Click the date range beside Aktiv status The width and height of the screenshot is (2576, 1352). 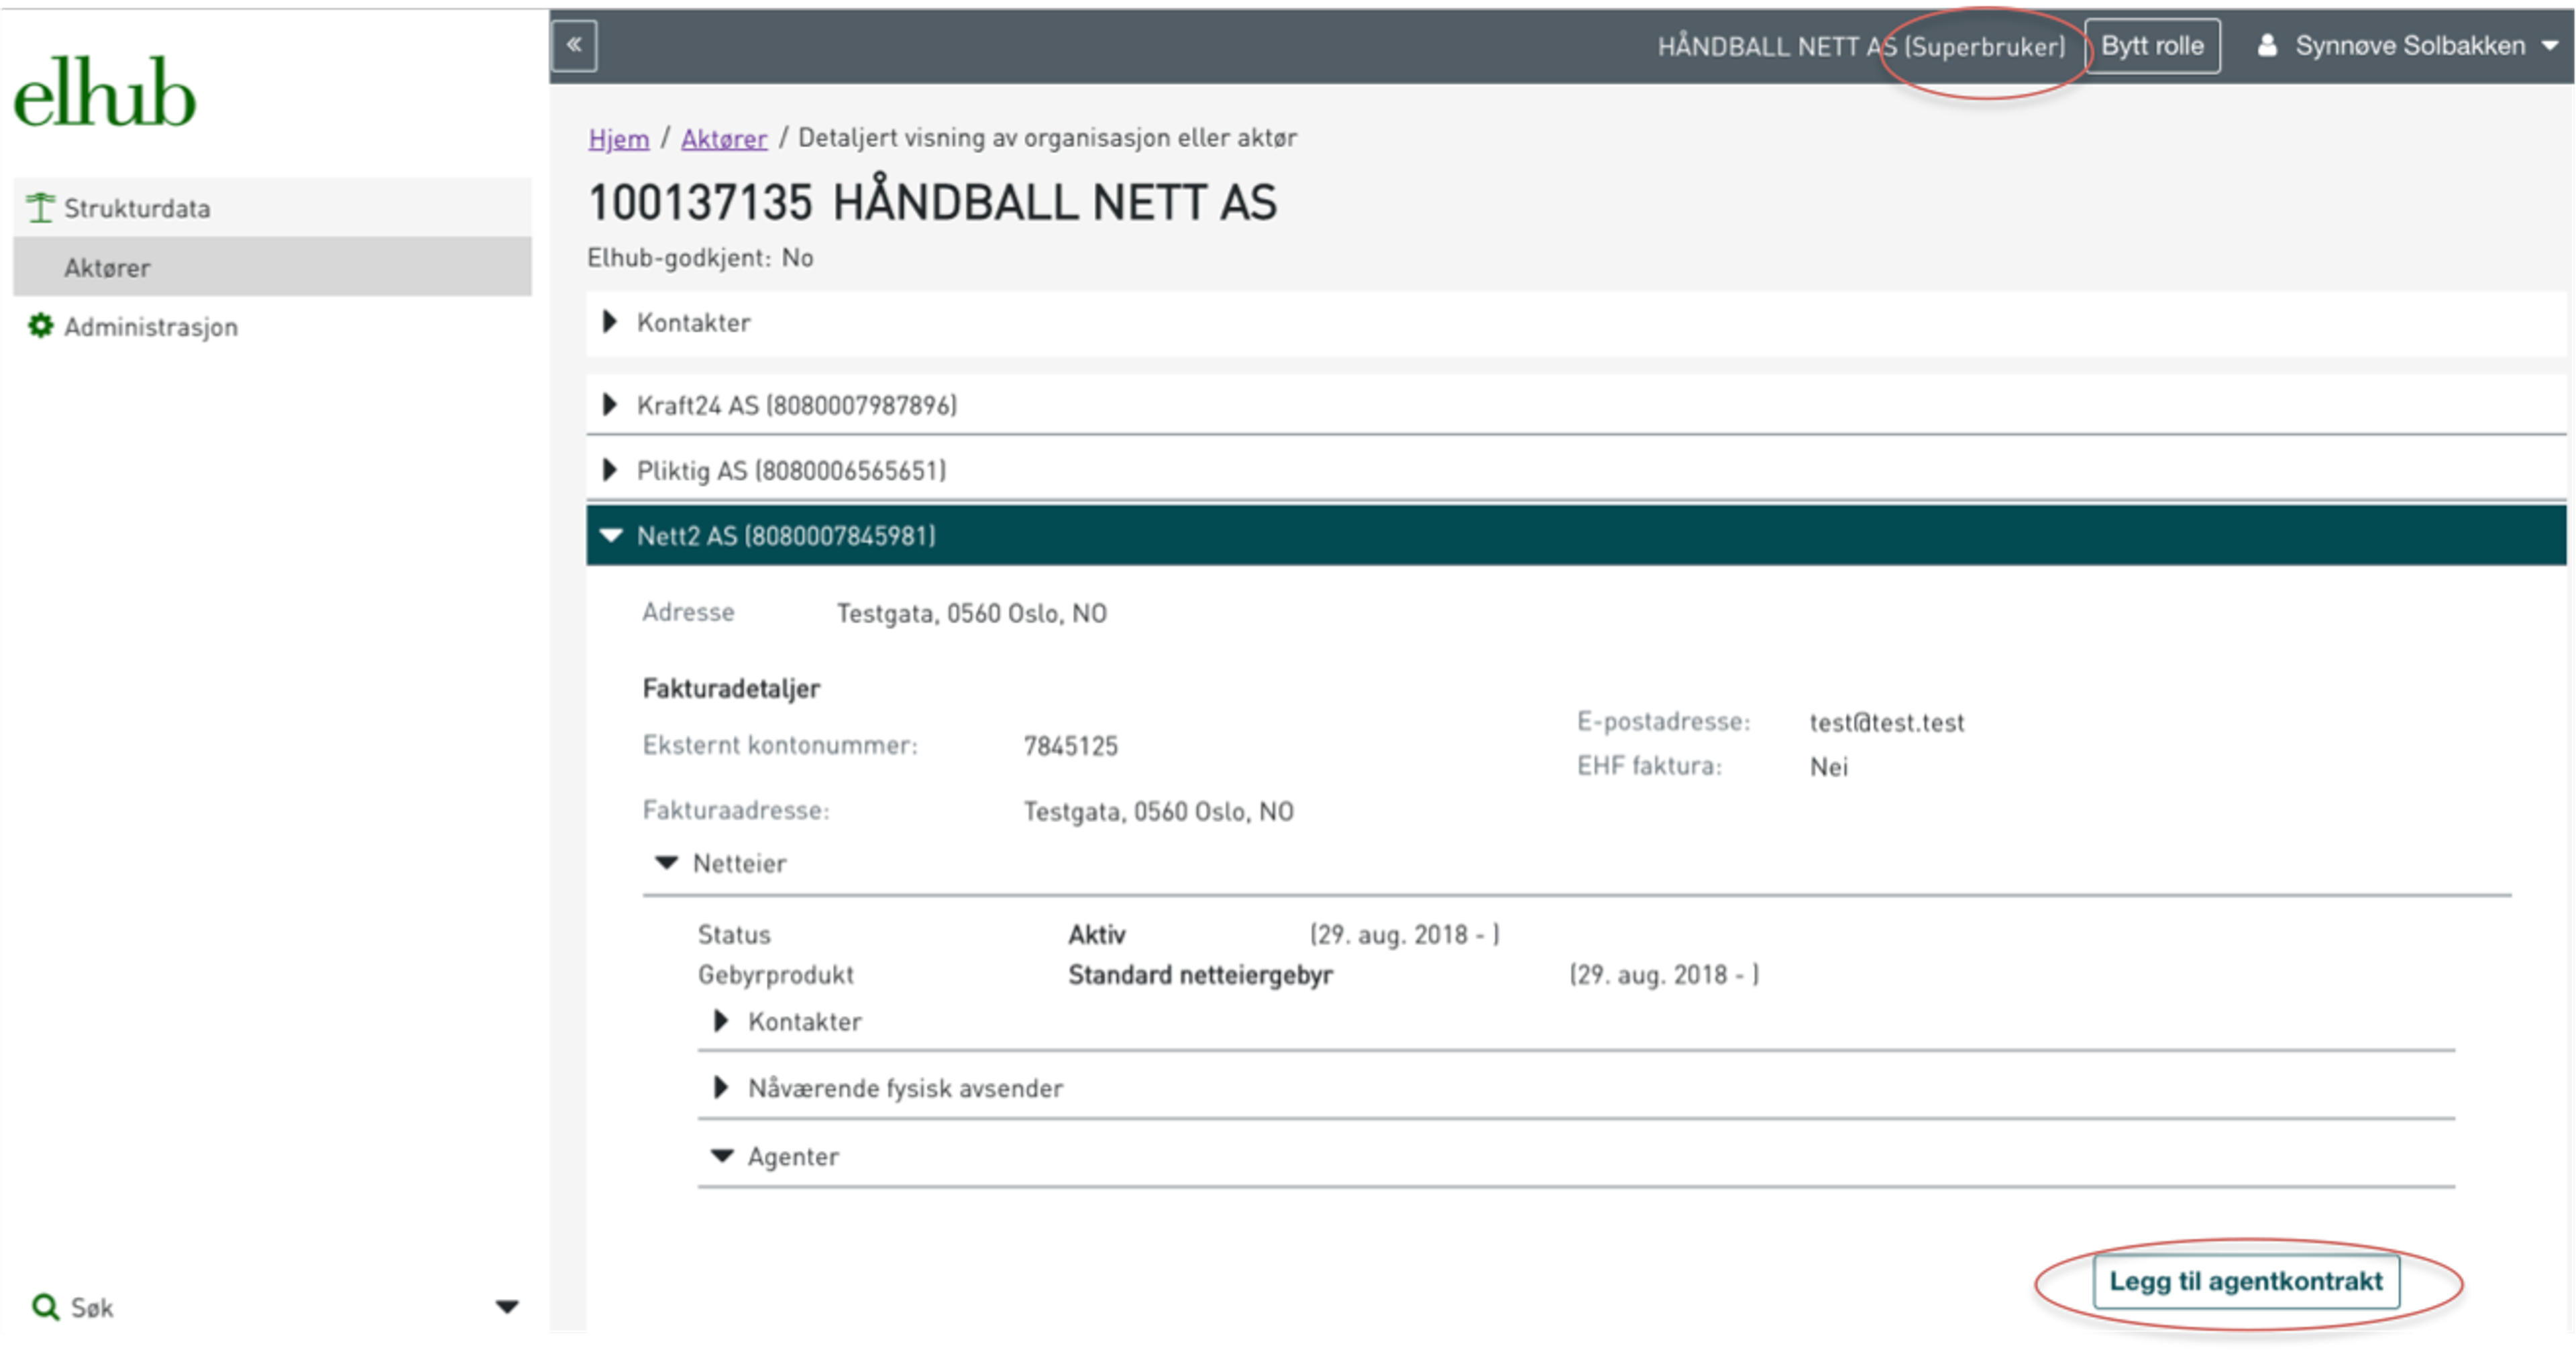point(1404,934)
